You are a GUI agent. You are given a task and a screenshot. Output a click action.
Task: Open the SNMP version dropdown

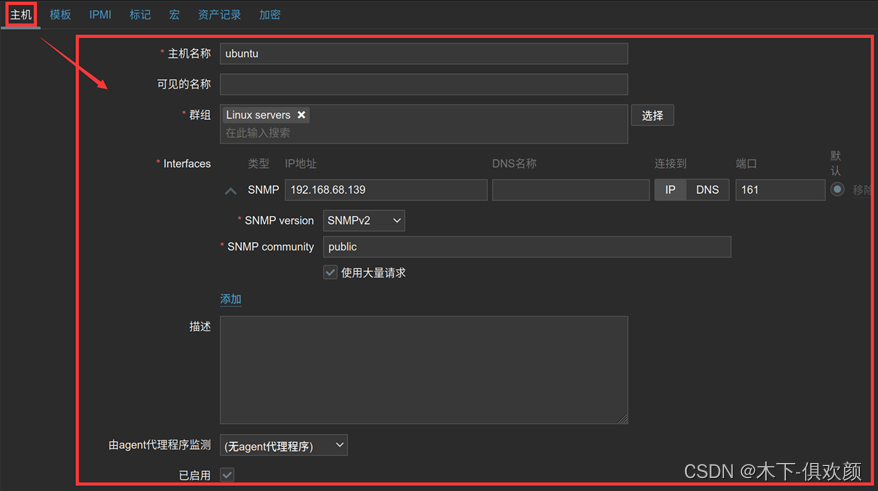(x=364, y=221)
